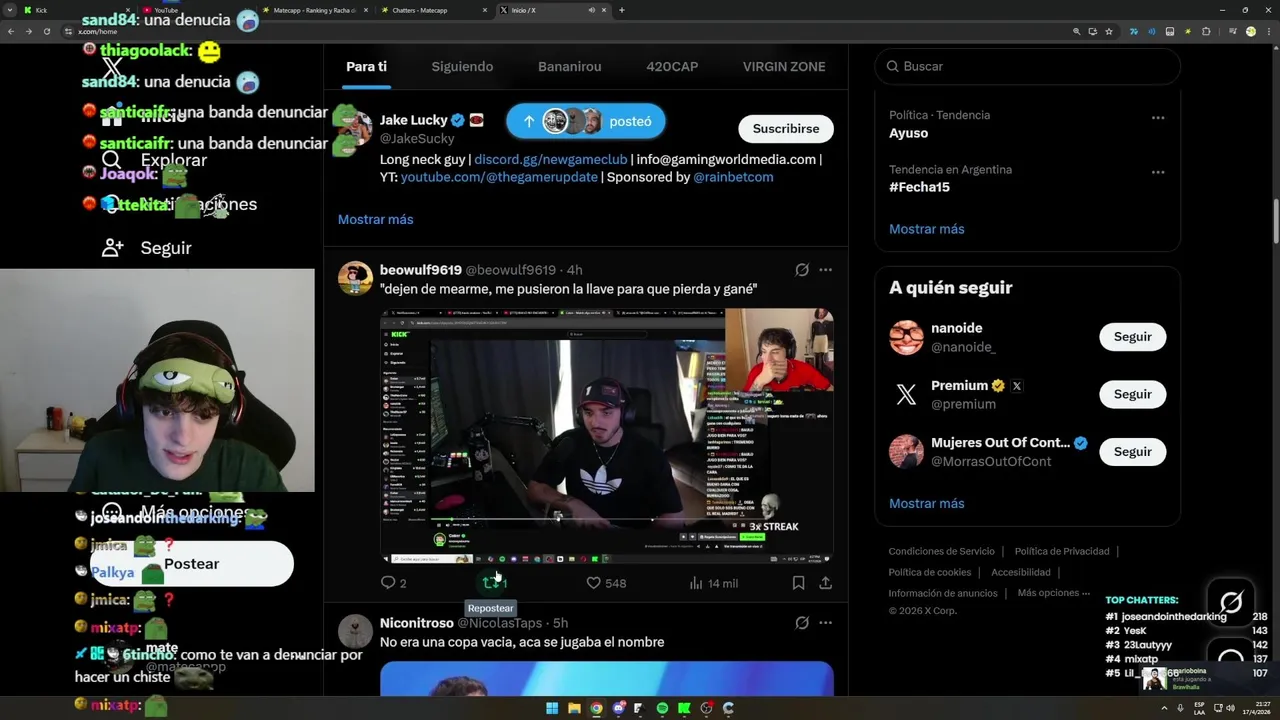The height and width of the screenshot is (720, 1280).
Task: Open the Seguir sidebar item
Action: click(147, 248)
